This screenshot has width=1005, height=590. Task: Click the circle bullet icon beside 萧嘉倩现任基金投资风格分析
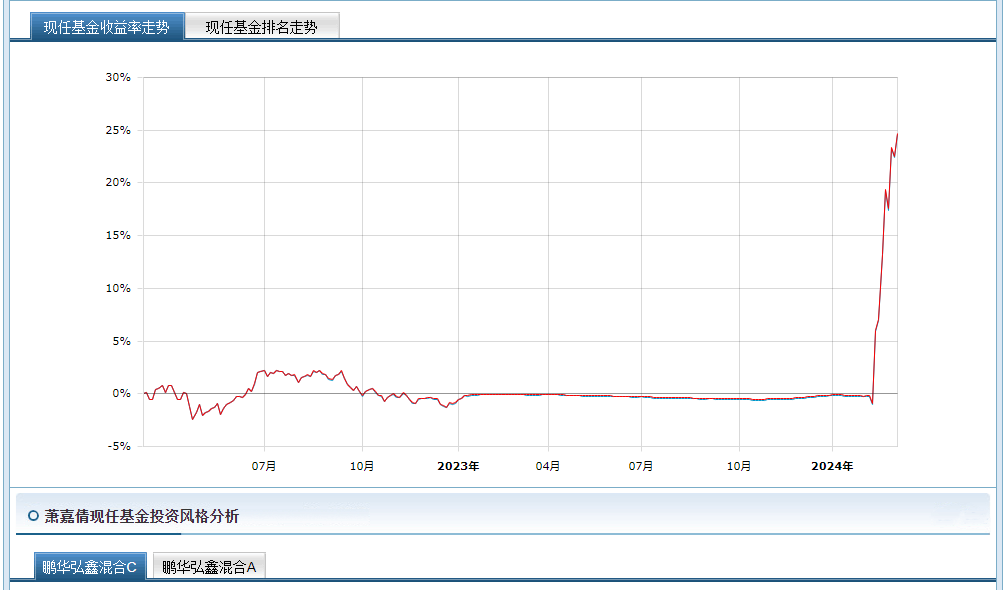(33, 516)
